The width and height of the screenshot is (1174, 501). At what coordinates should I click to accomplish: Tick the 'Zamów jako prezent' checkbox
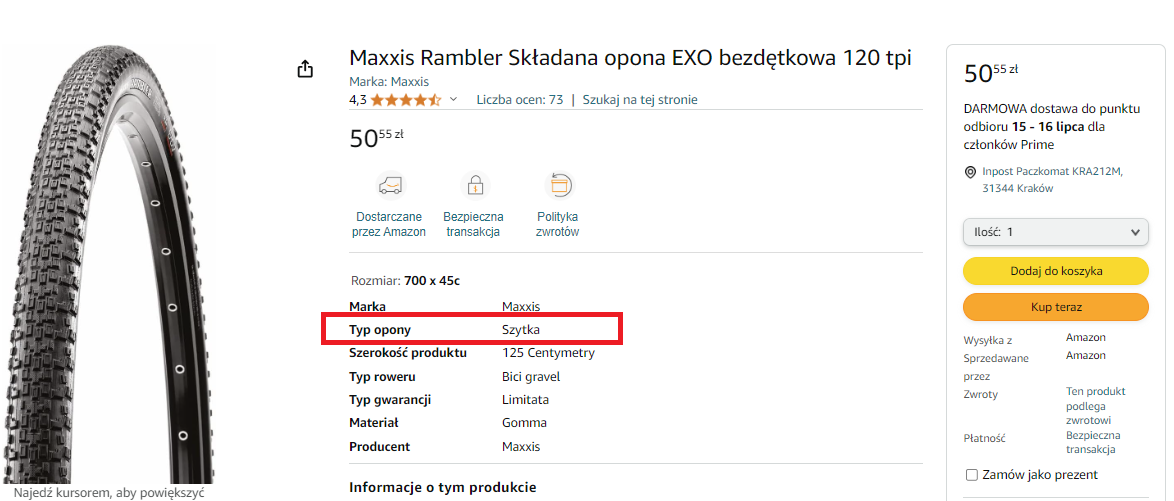click(972, 475)
